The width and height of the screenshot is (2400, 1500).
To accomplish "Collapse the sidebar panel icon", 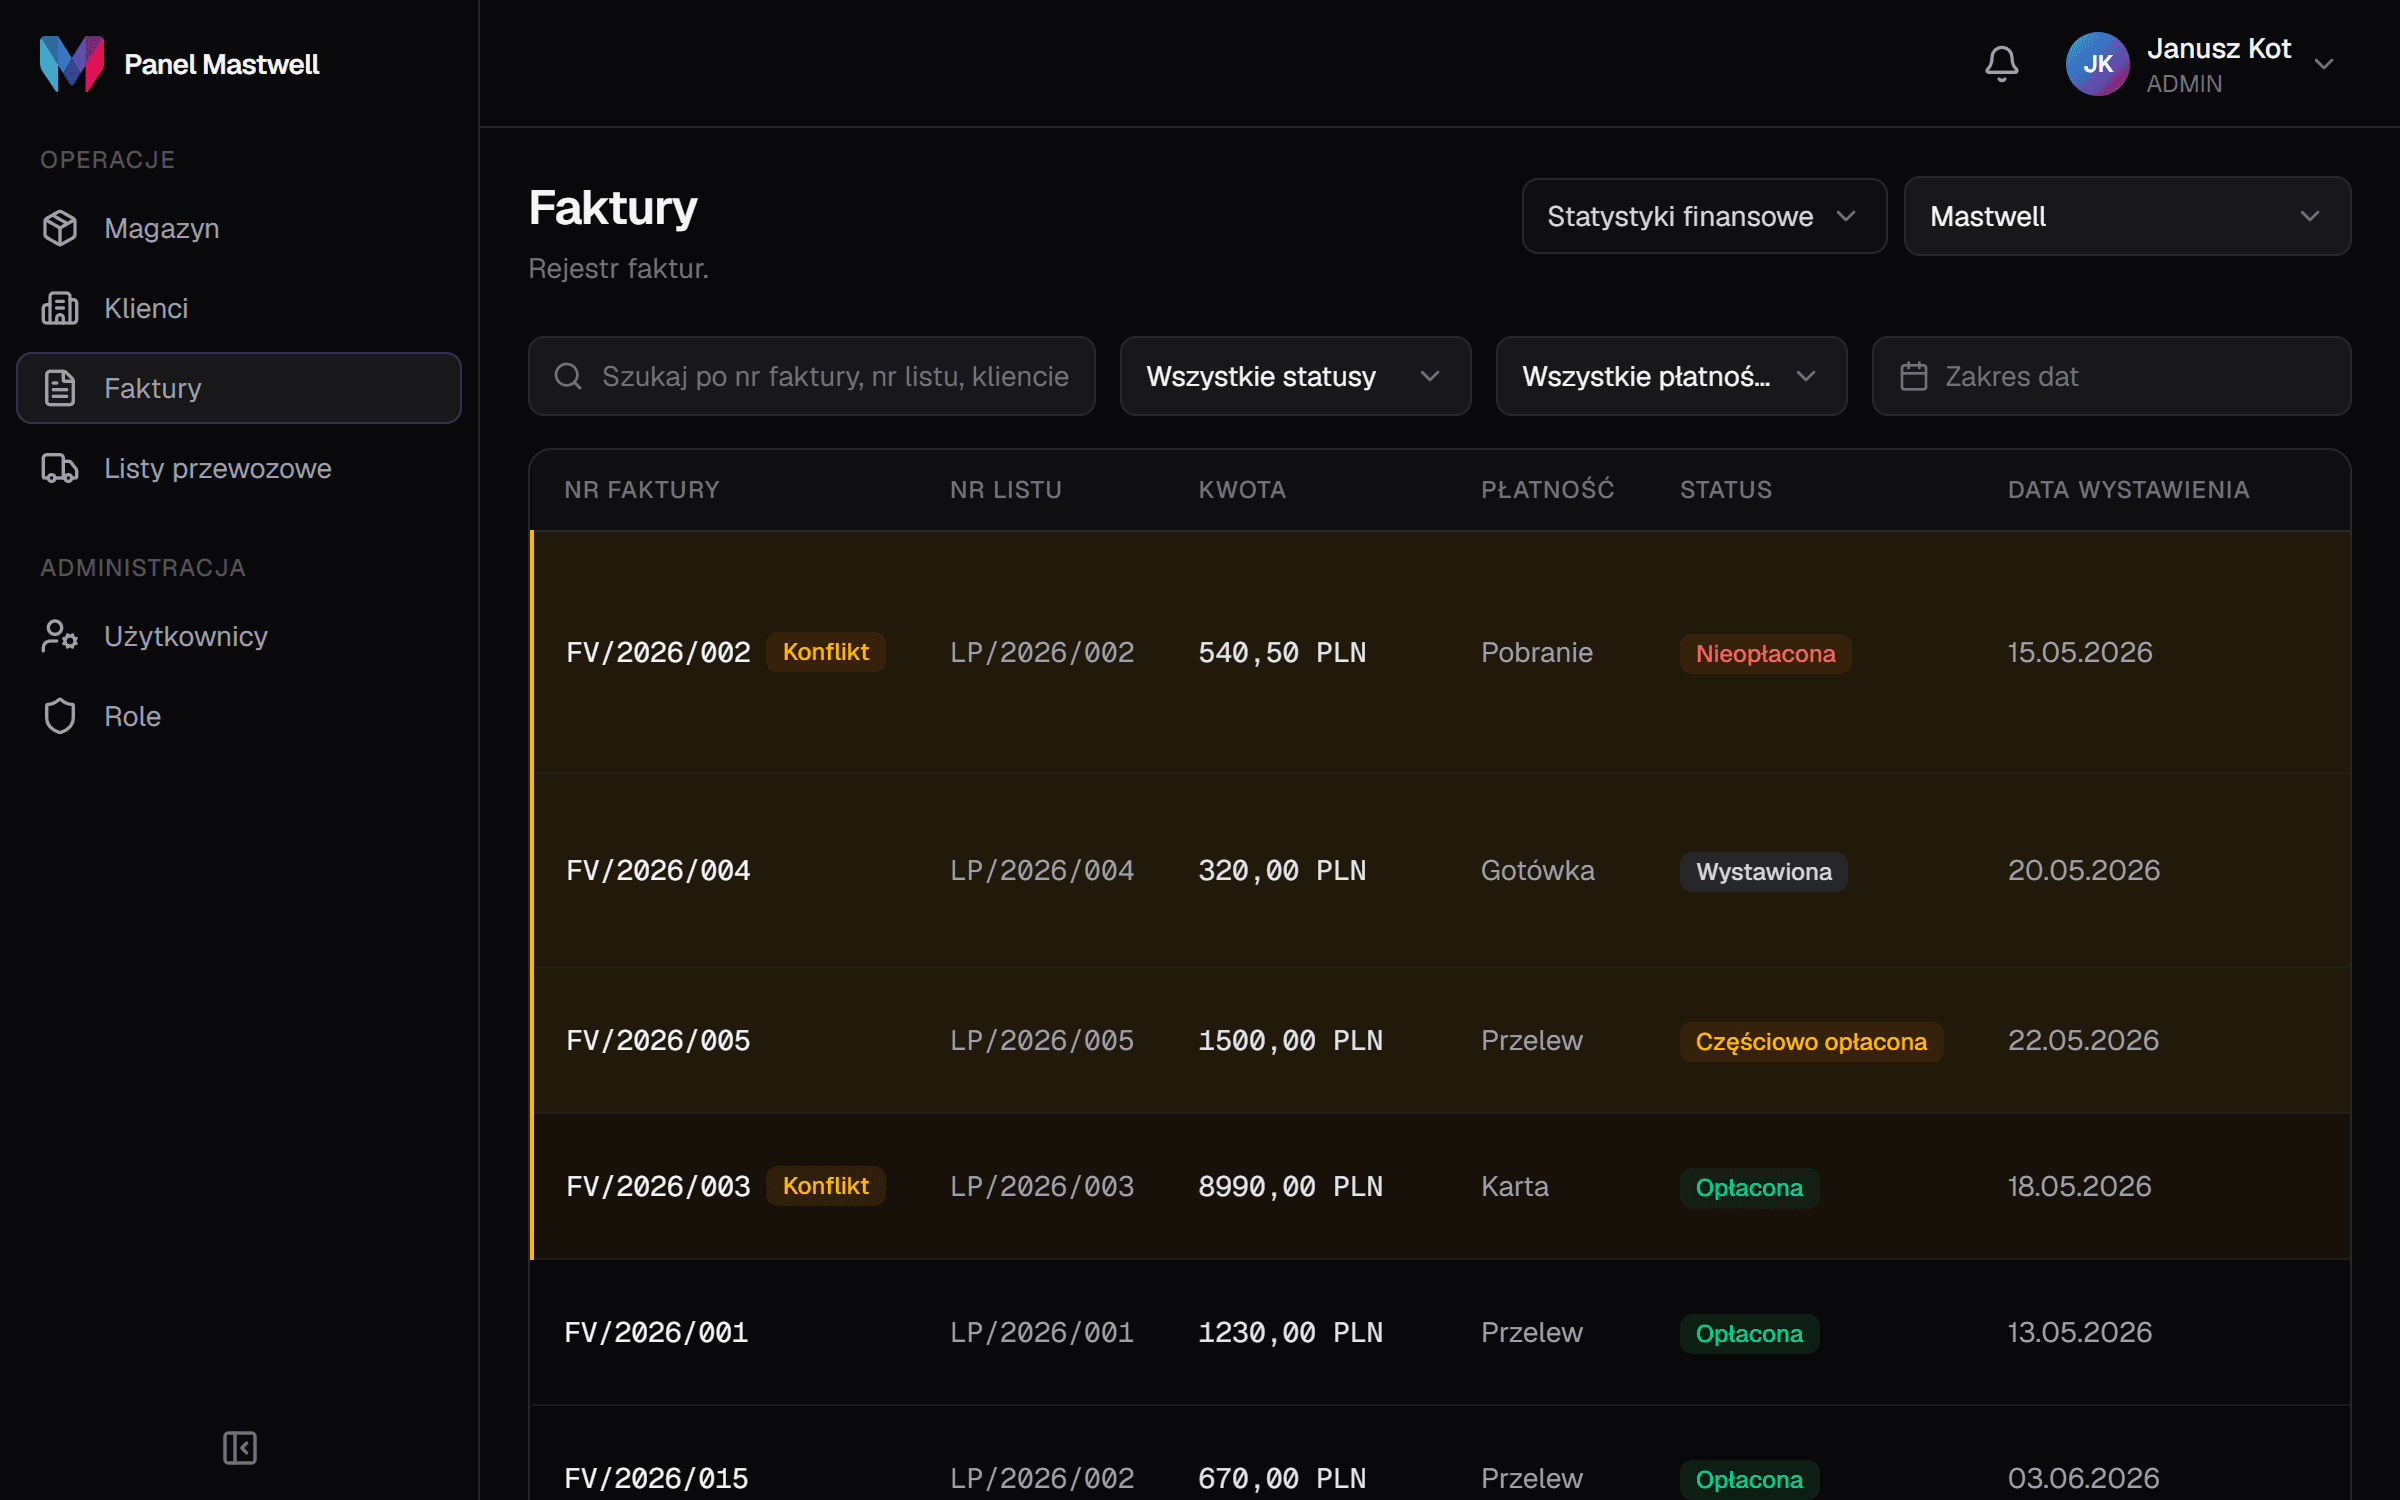I will [240, 1448].
